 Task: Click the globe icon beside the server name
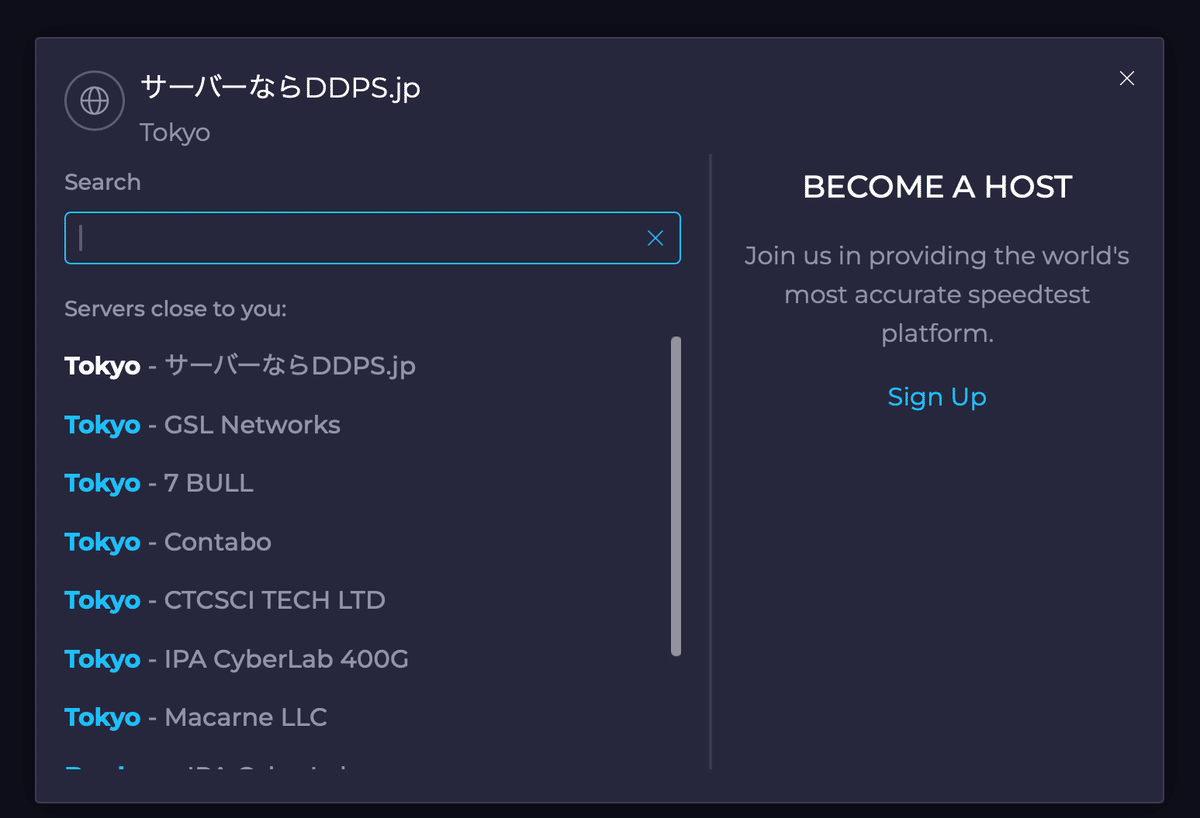coord(94,101)
